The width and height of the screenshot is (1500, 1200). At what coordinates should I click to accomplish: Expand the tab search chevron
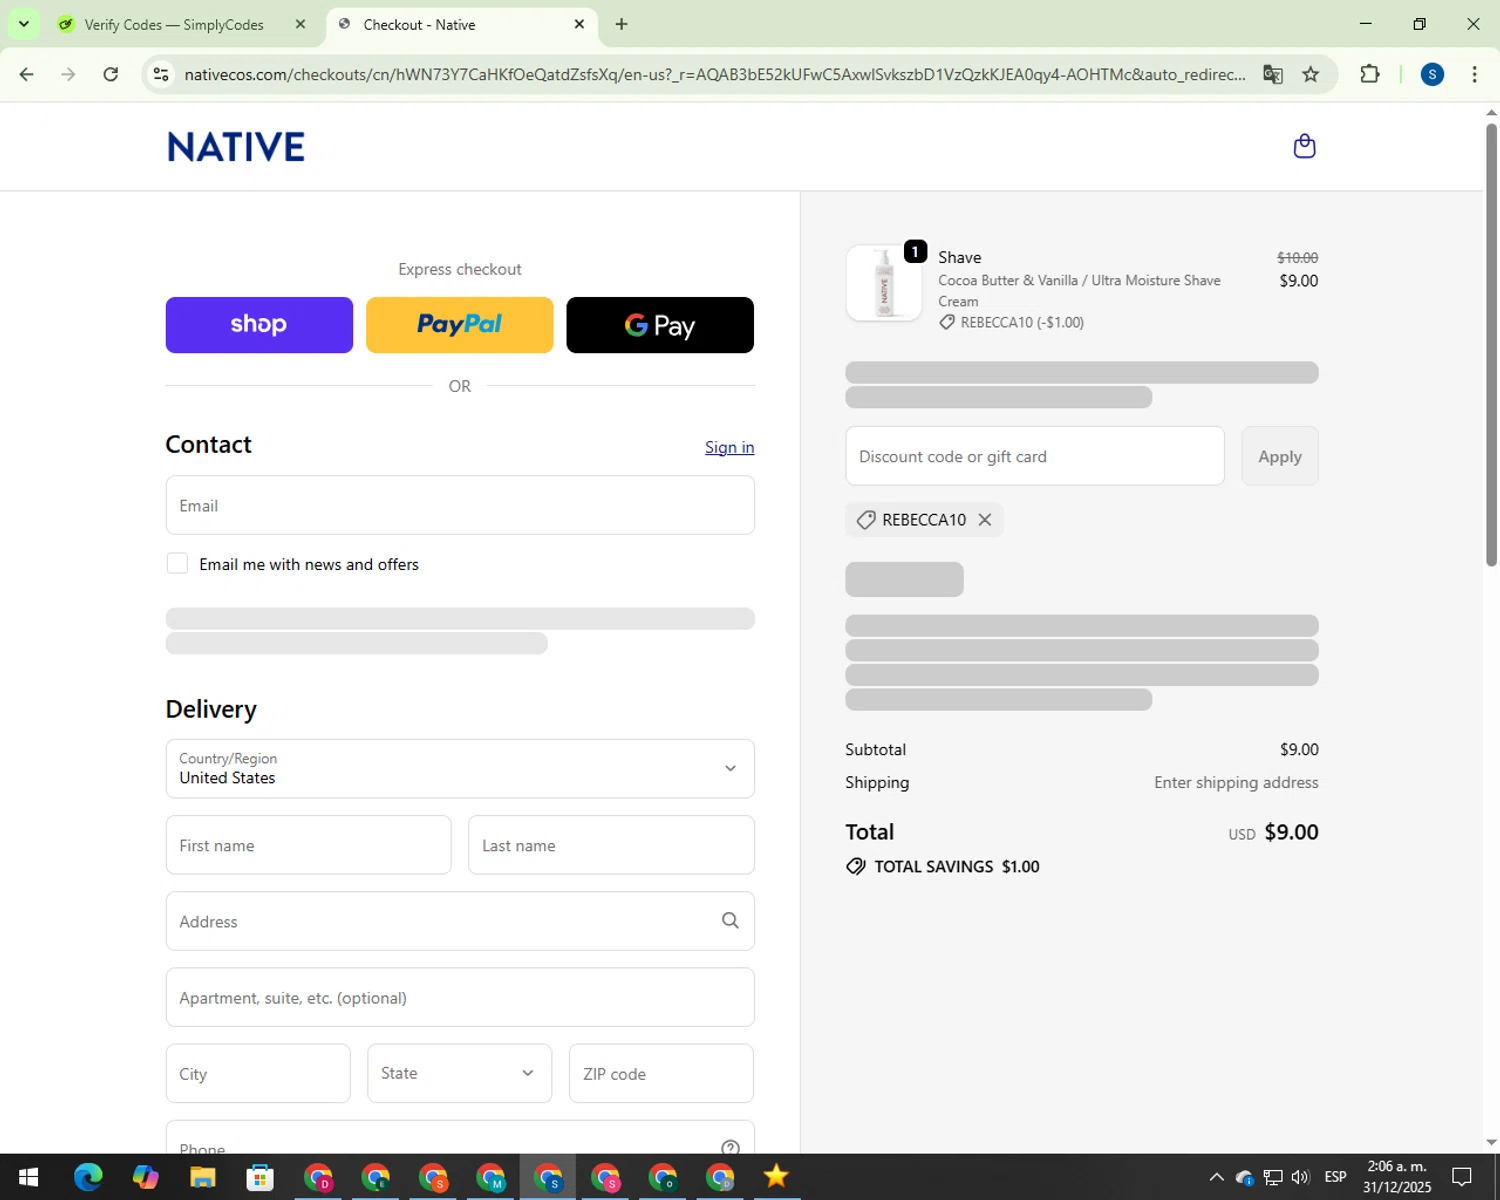[x=24, y=24]
